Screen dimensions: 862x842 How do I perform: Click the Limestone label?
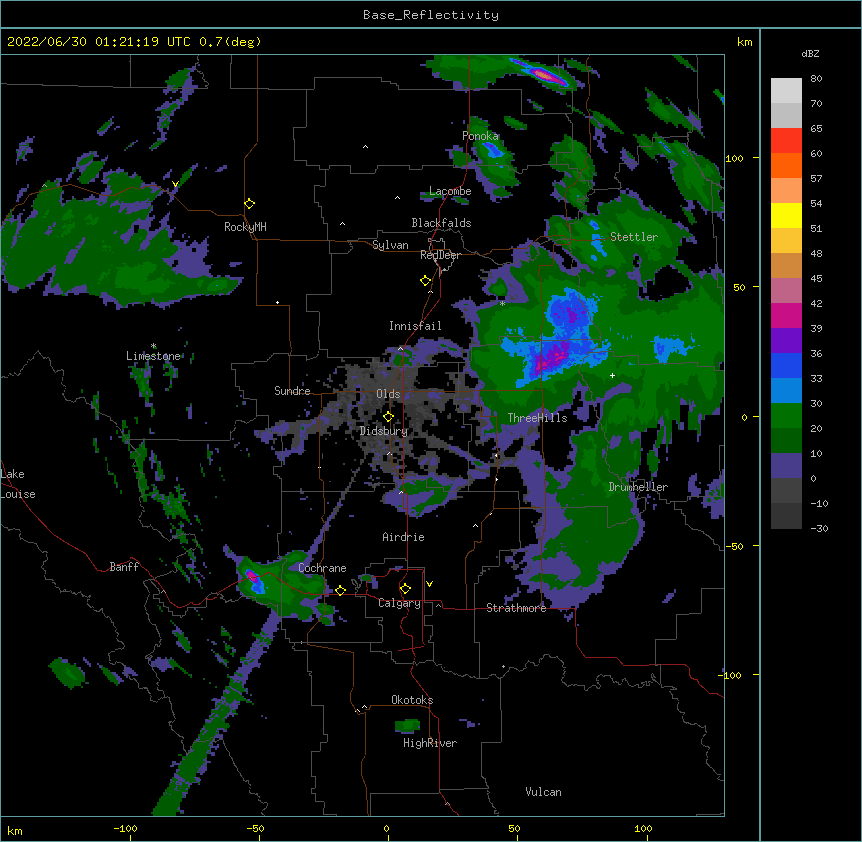153,356
